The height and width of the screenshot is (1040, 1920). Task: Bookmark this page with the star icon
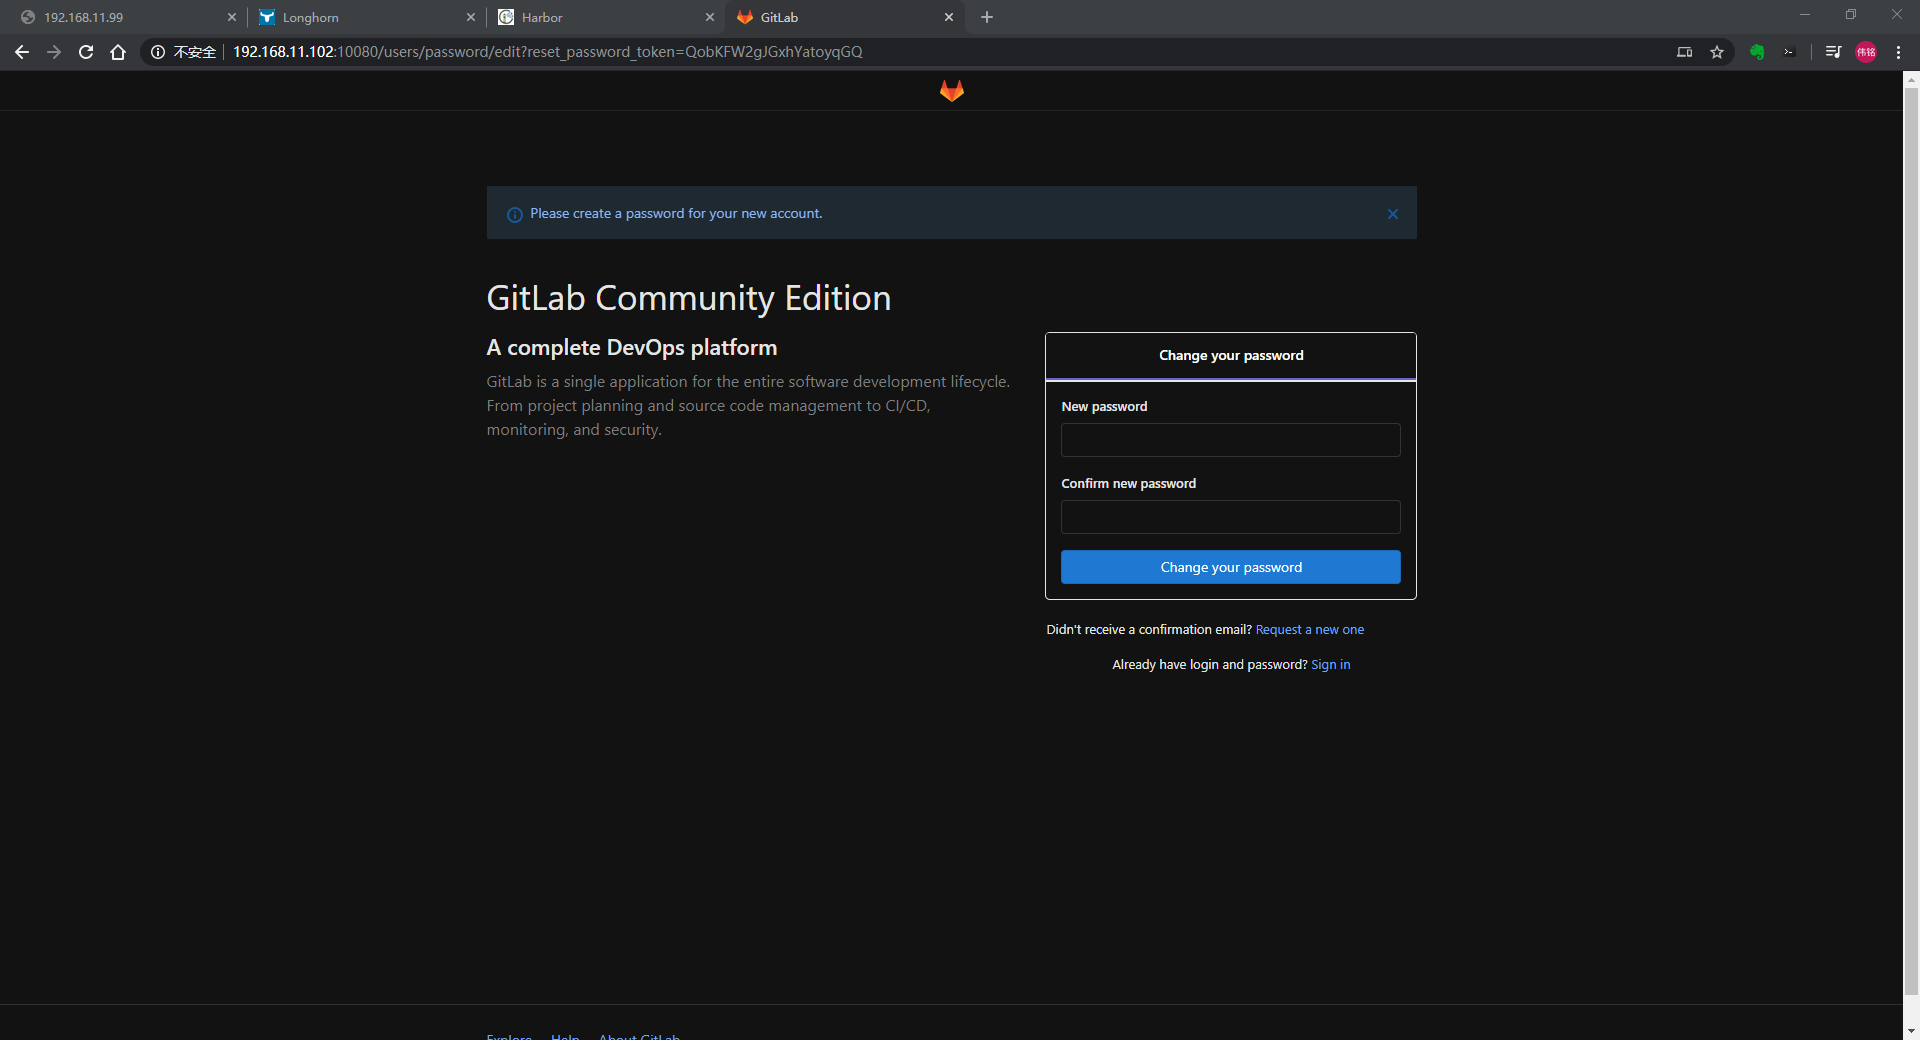tap(1717, 52)
